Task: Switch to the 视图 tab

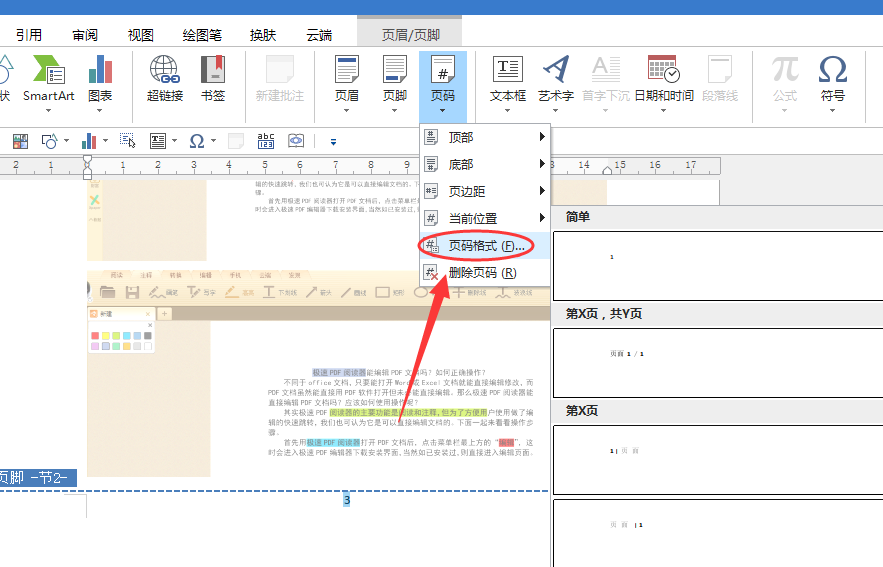Action: [x=140, y=35]
